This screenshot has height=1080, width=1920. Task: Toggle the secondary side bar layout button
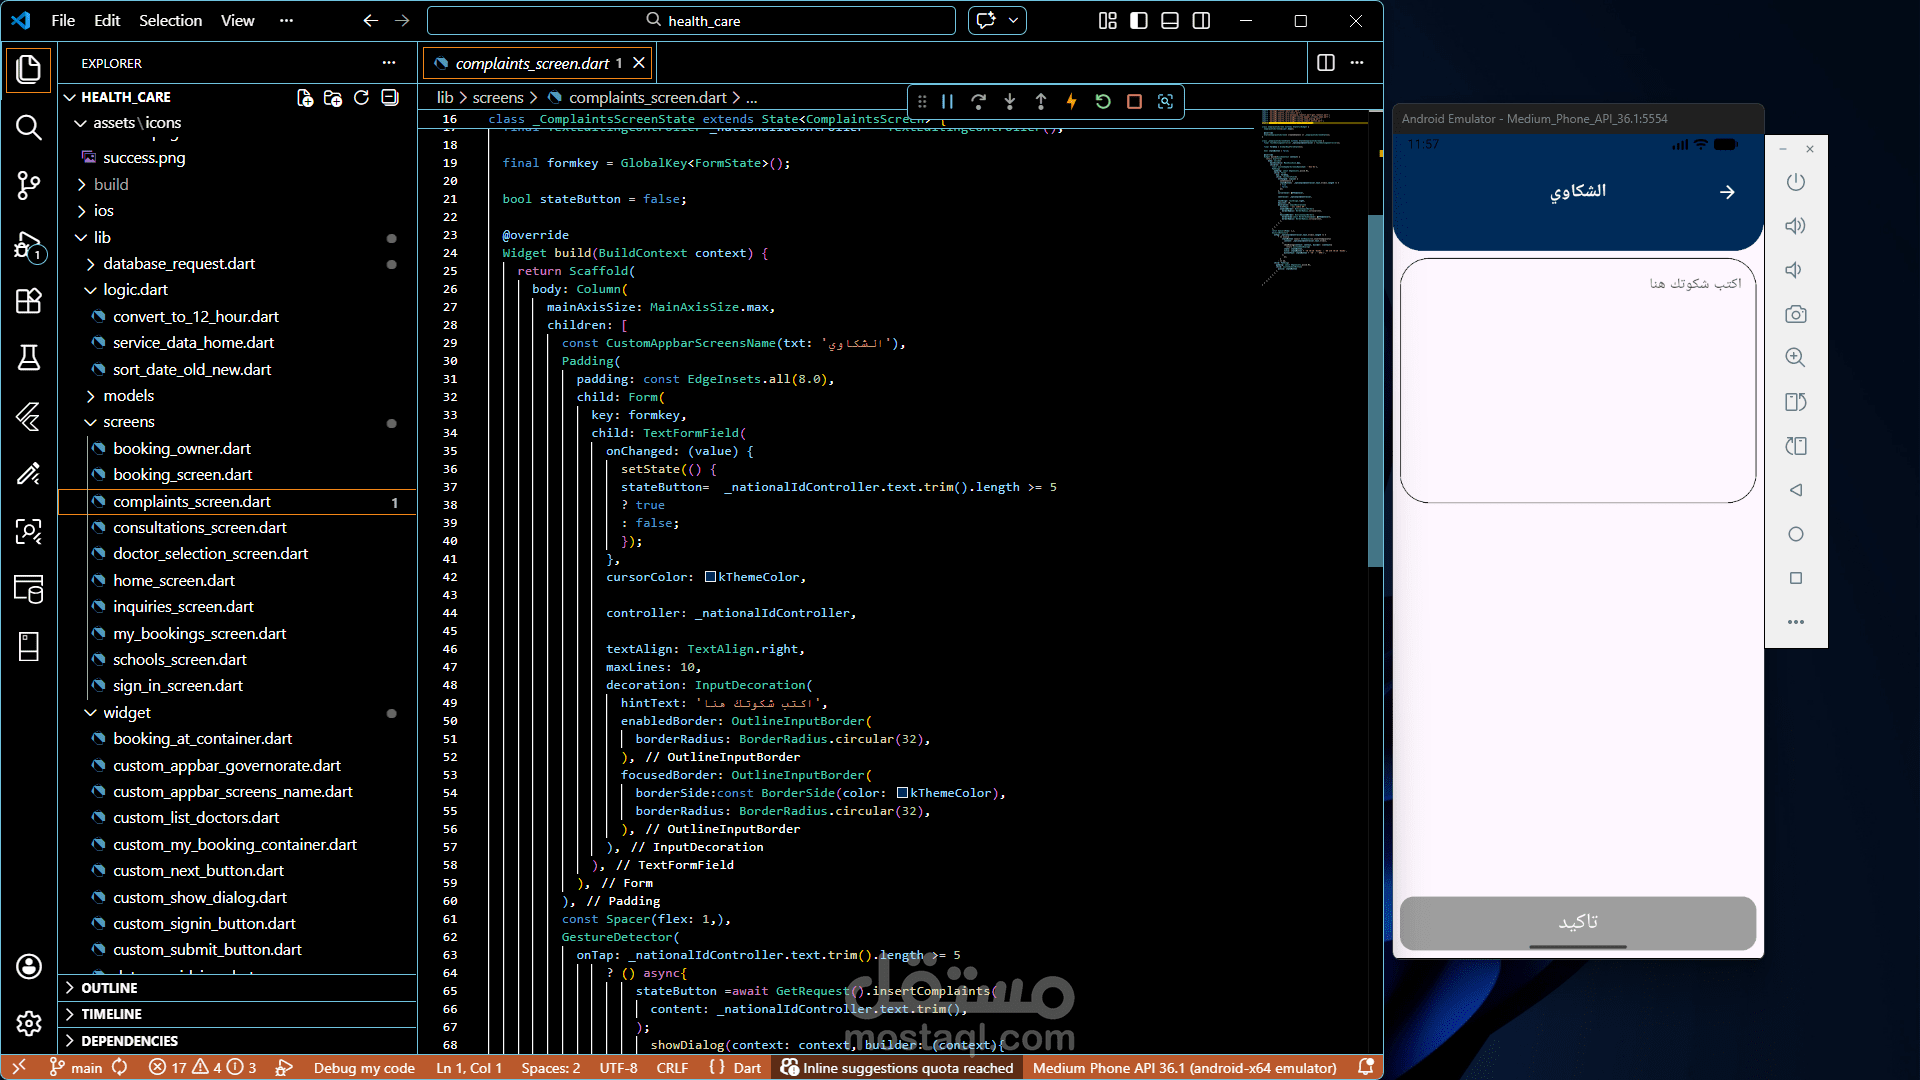[x=1201, y=20]
